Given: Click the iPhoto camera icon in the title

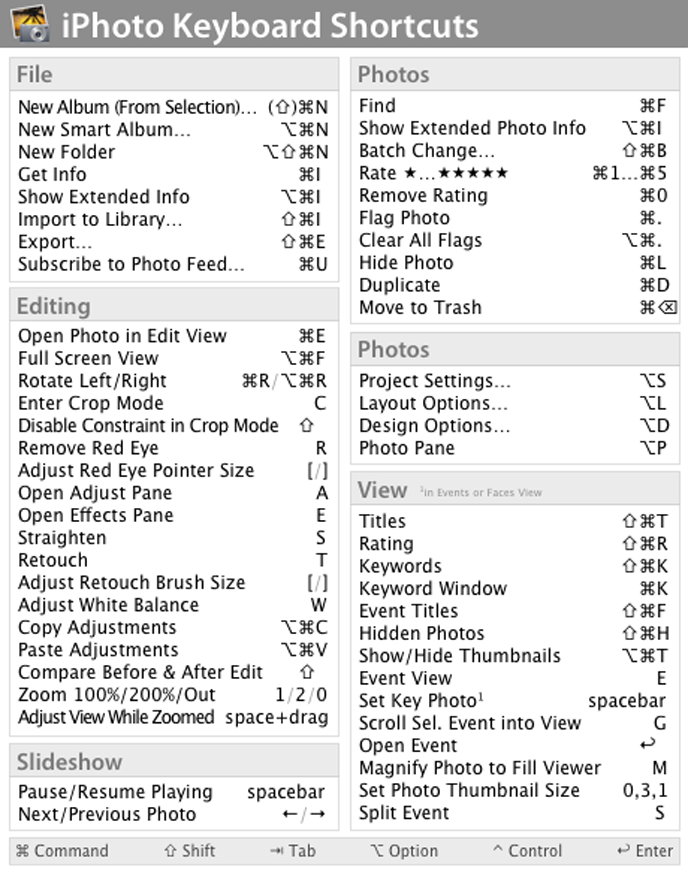Looking at the screenshot, I should coord(31,24).
